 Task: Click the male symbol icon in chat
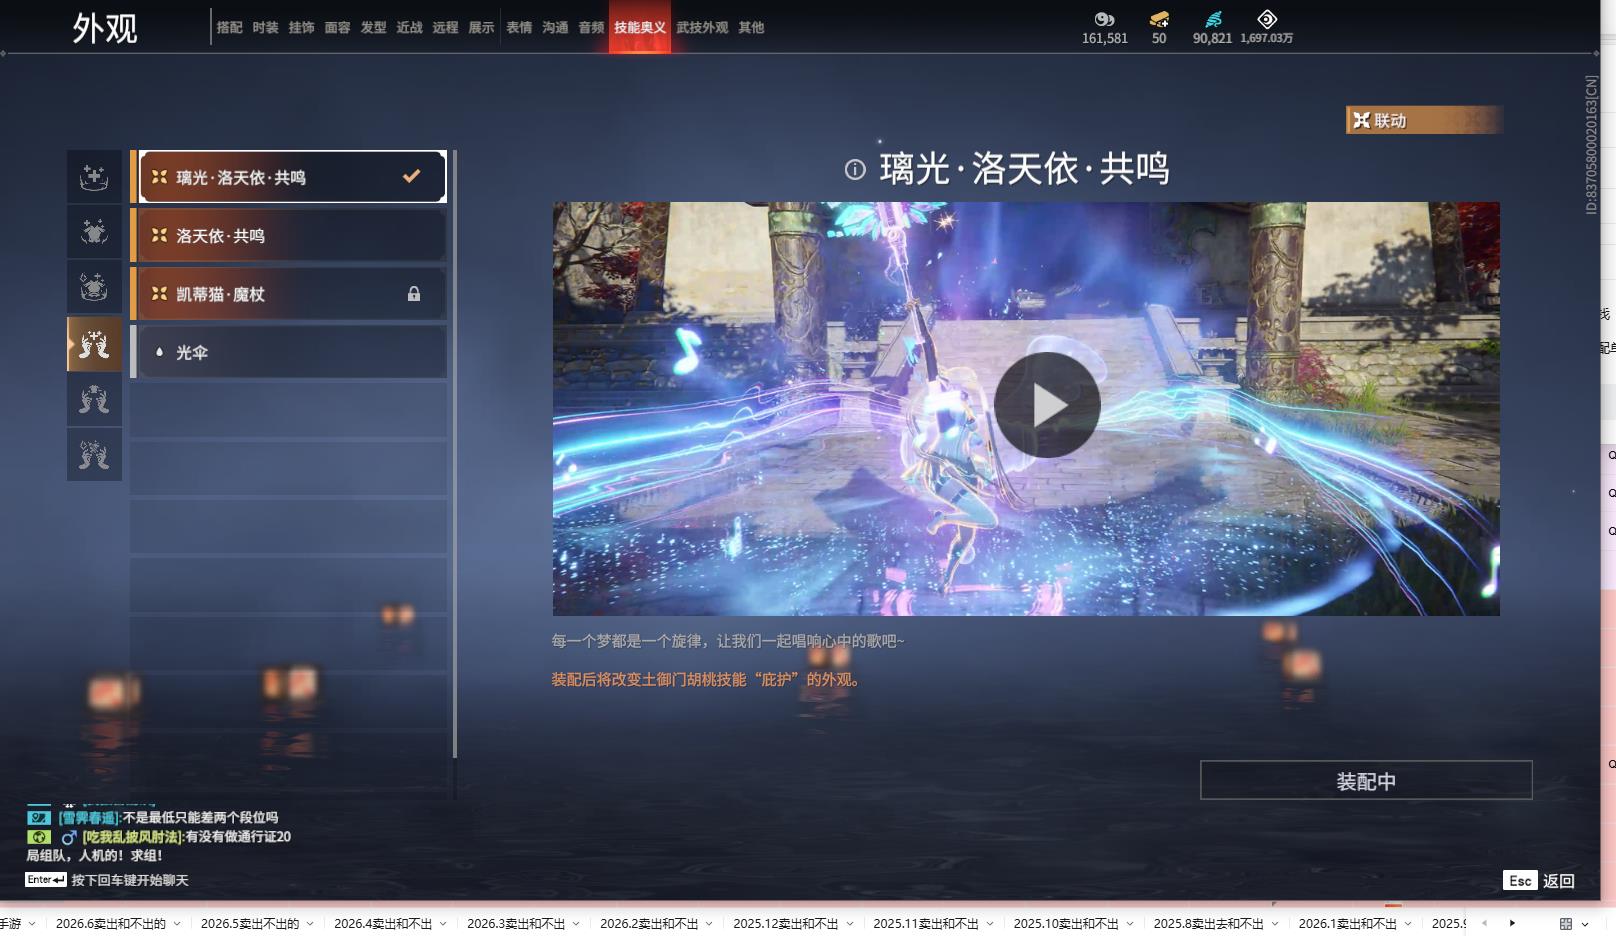(69, 837)
